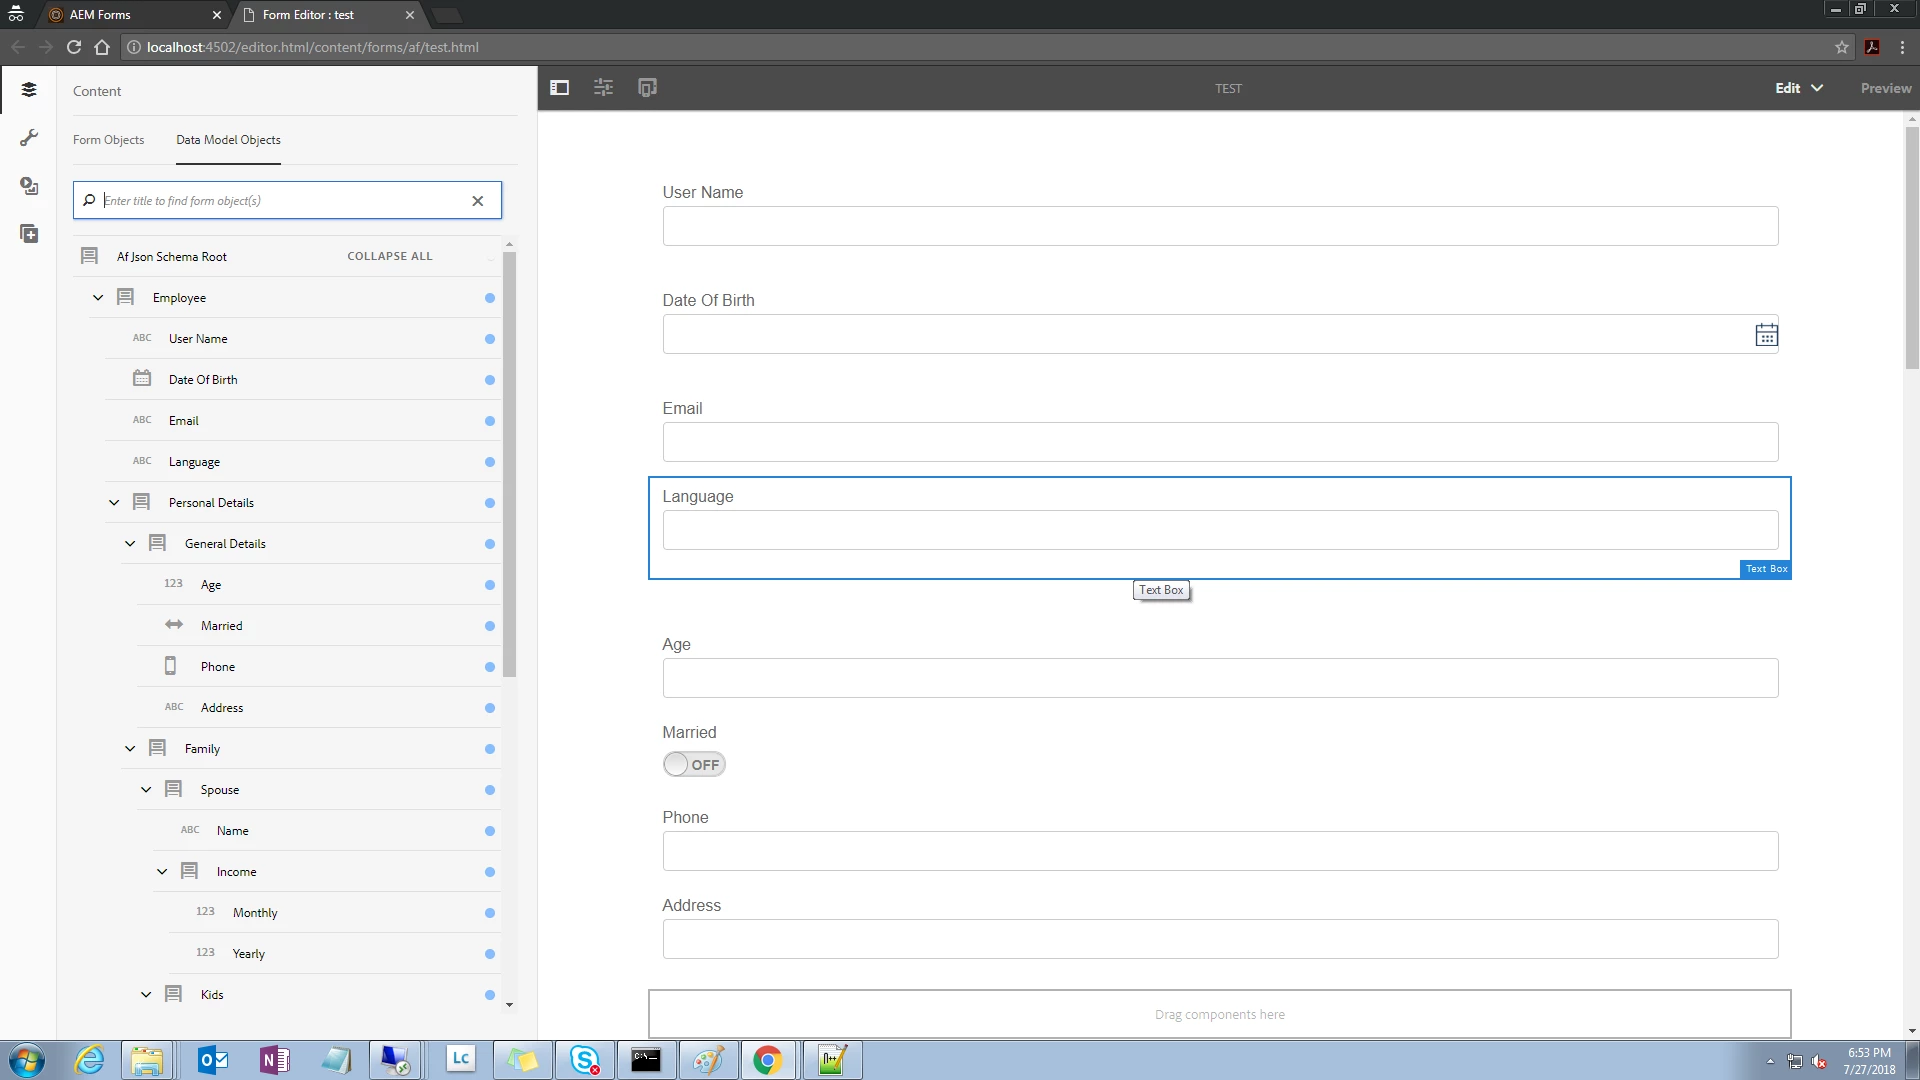Collapse the Income tree node
1920x1080 pixels.
[162, 872]
